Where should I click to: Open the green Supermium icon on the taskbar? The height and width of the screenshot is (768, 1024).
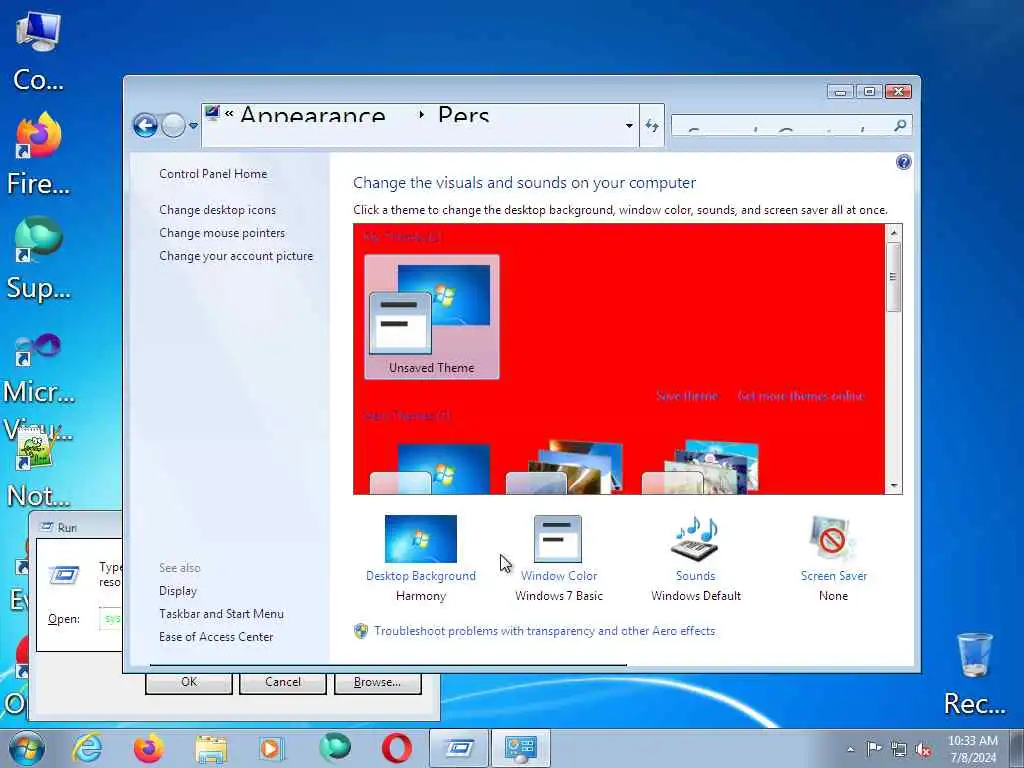[335, 748]
